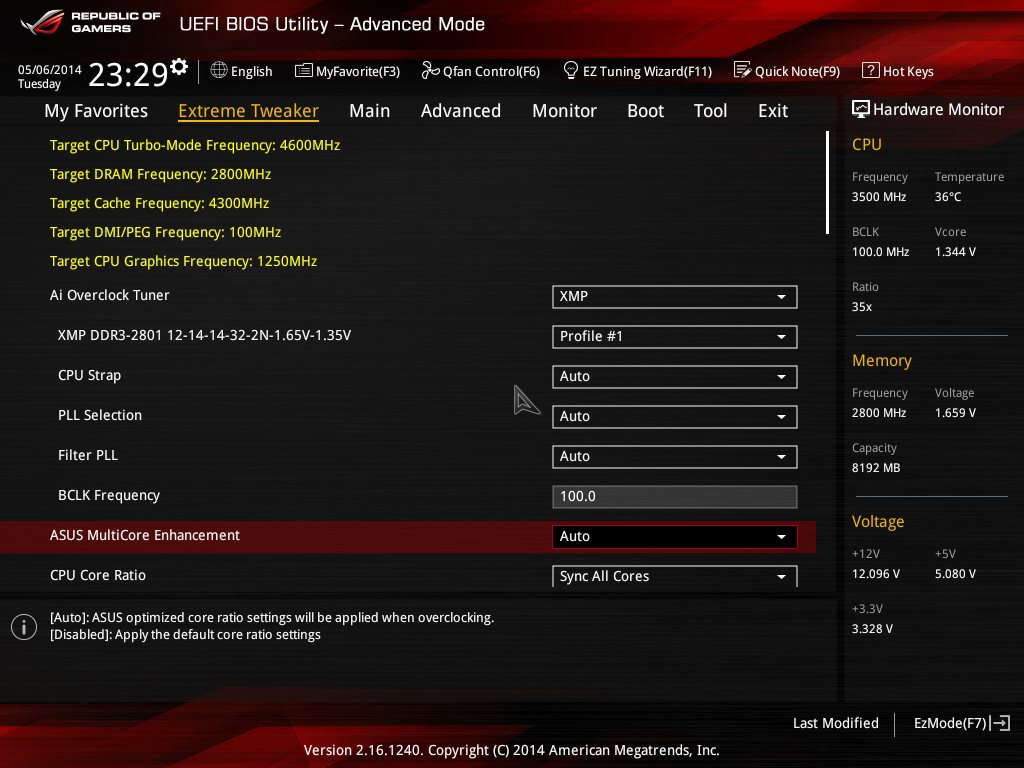Click the EzMode exit arrow icon
Image resolution: width=1024 pixels, height=768 pixels.
coord(1001,723)
